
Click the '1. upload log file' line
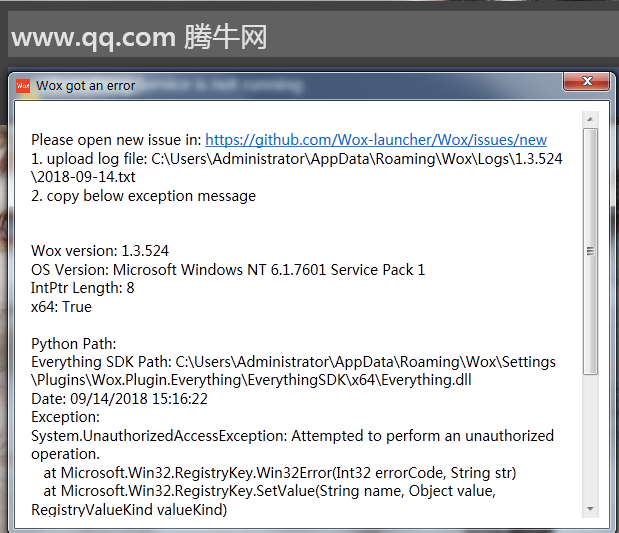click(297, 159)
